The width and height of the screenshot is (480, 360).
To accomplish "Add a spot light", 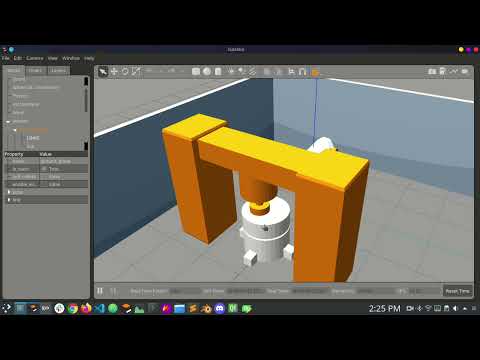I will [x=242, y=72].
